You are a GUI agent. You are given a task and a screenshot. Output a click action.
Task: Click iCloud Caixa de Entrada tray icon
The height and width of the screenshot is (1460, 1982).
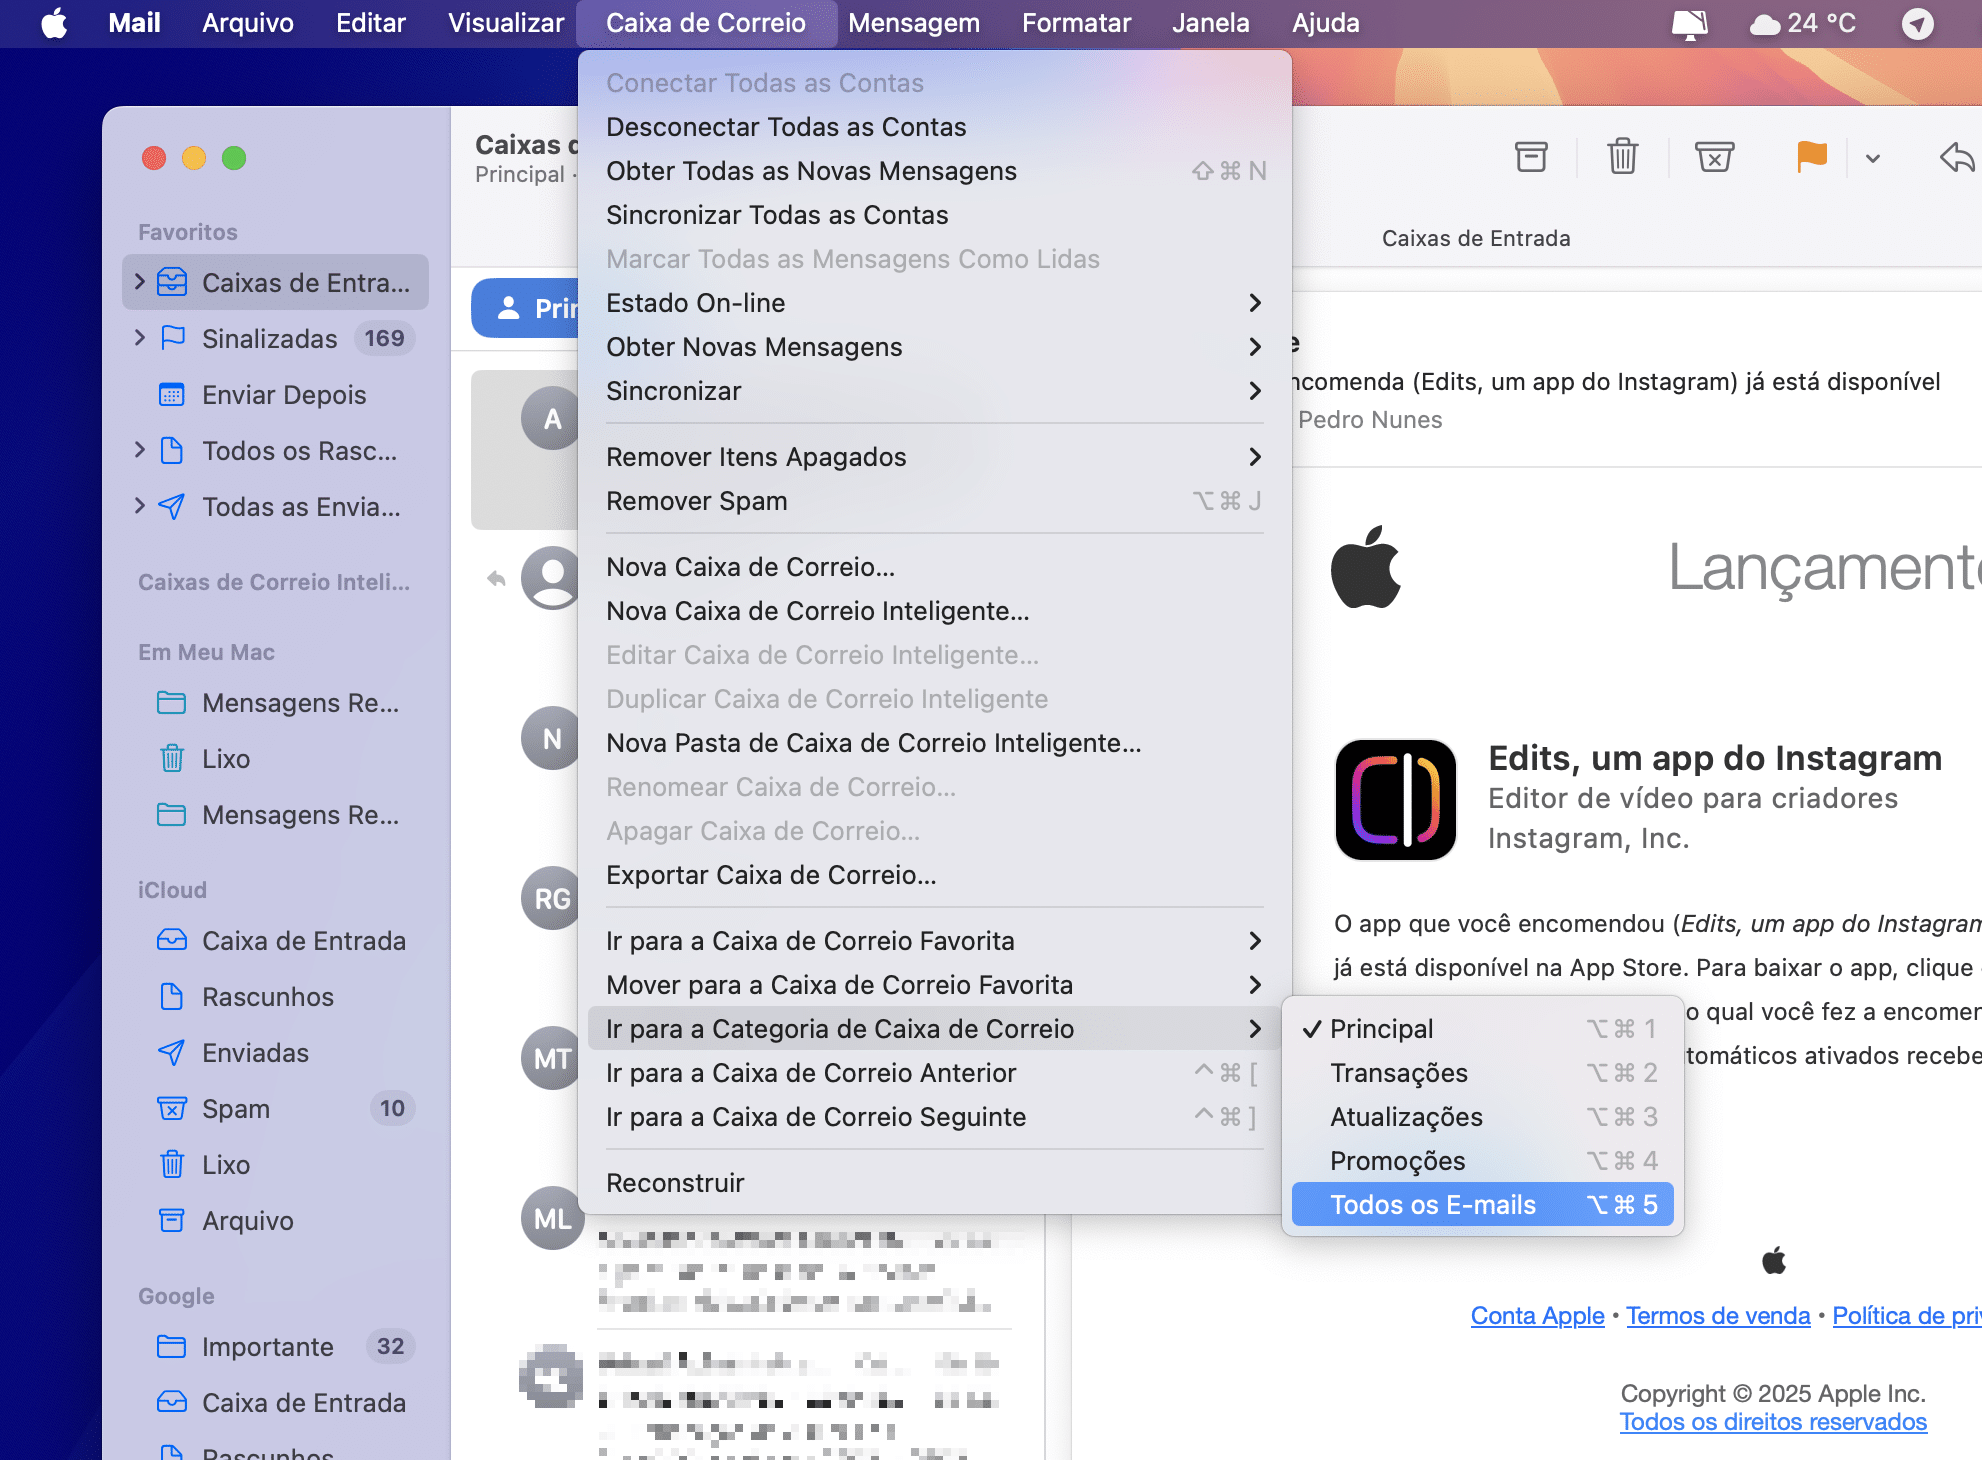[x=172, y=940]
